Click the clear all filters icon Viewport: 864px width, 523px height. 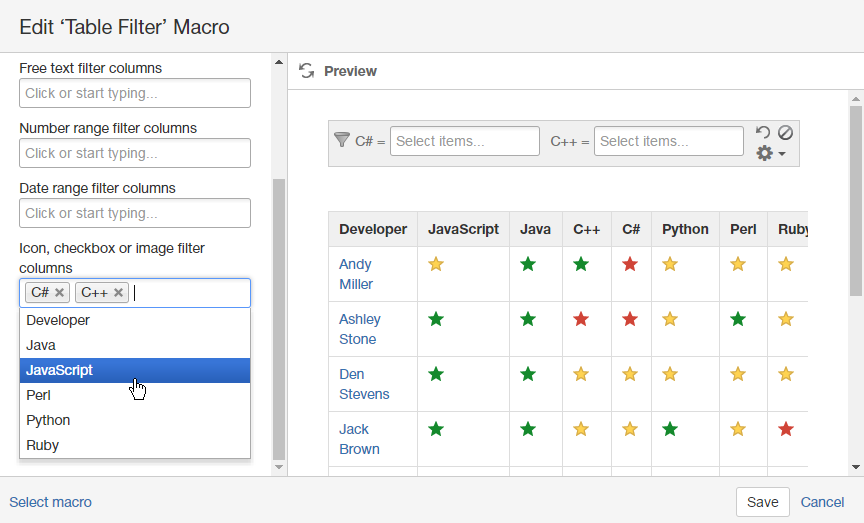(x=785, y=132)
